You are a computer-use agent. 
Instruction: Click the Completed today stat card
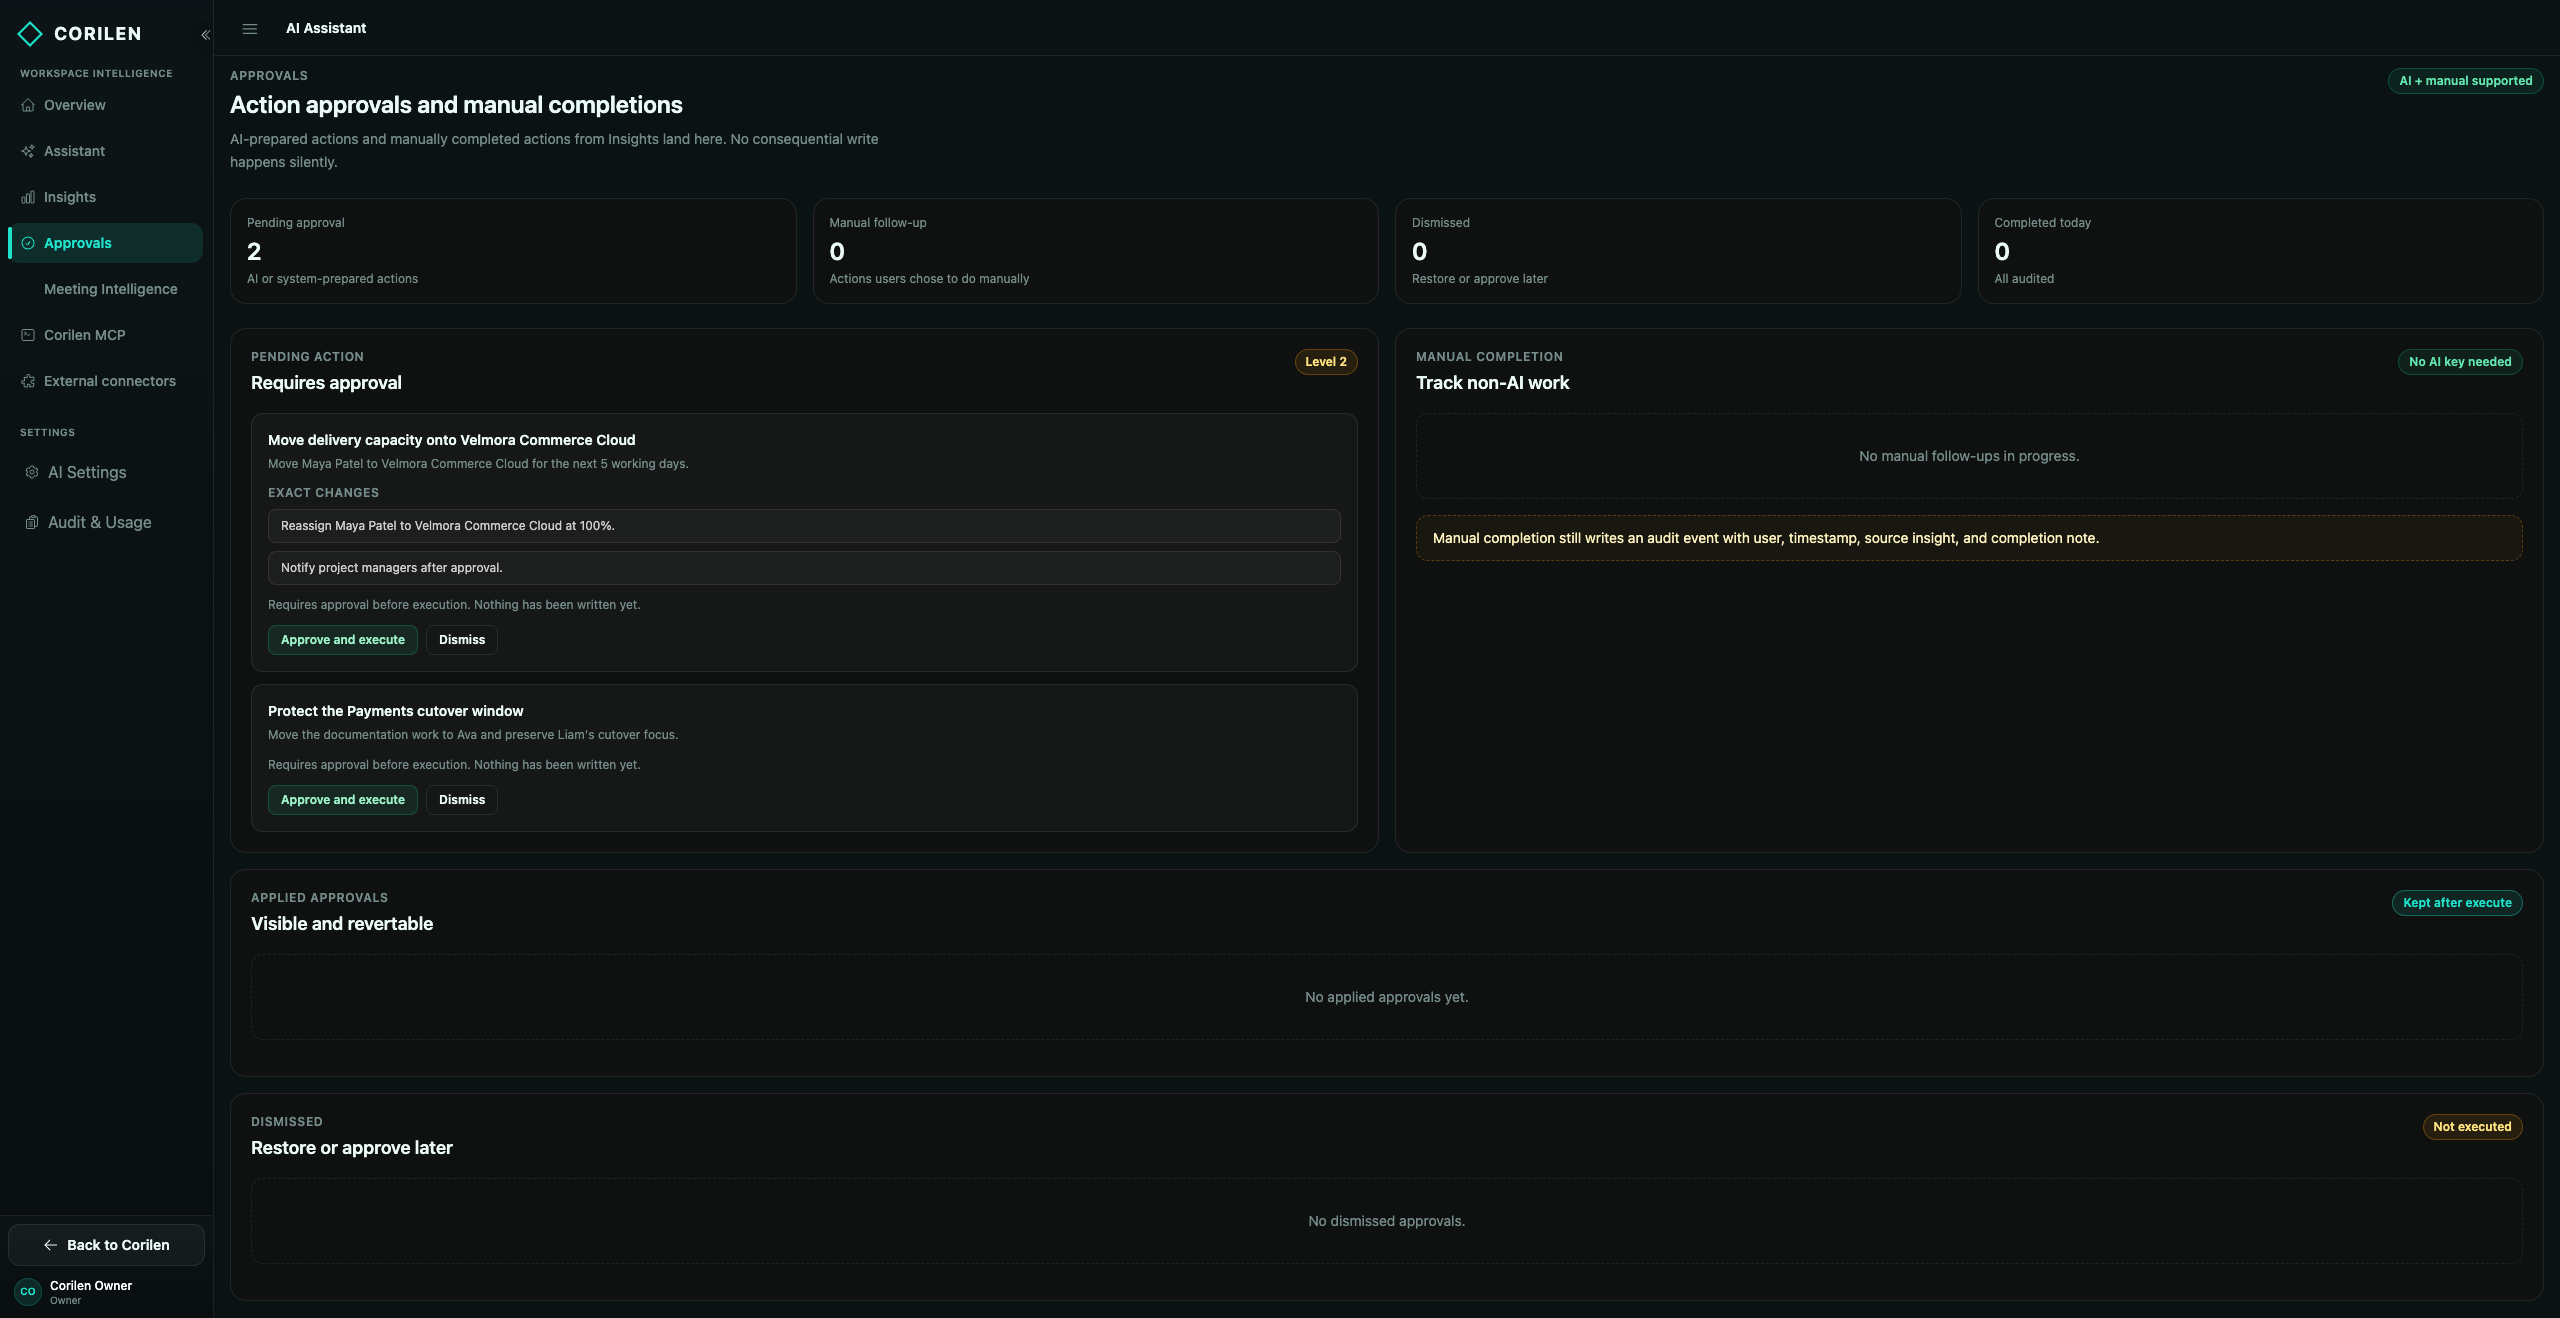point(2260,251)
